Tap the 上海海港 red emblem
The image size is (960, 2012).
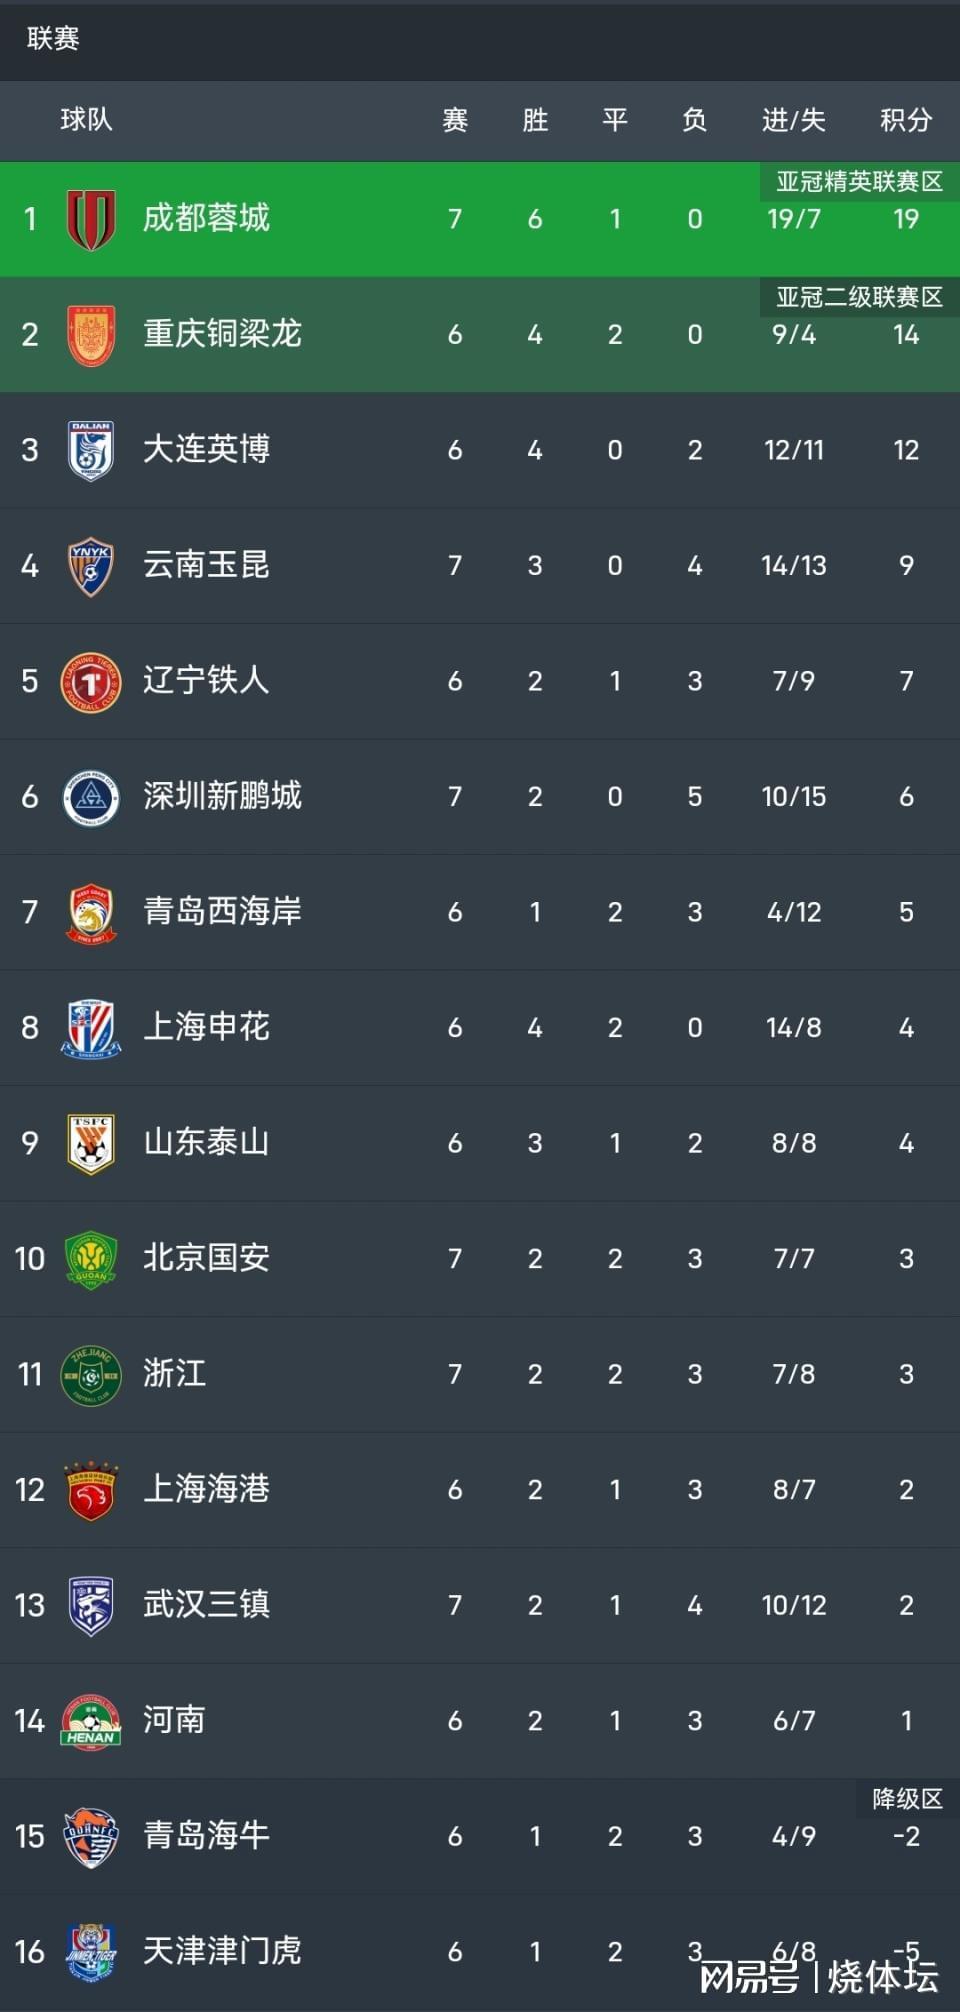point(91,1490)
